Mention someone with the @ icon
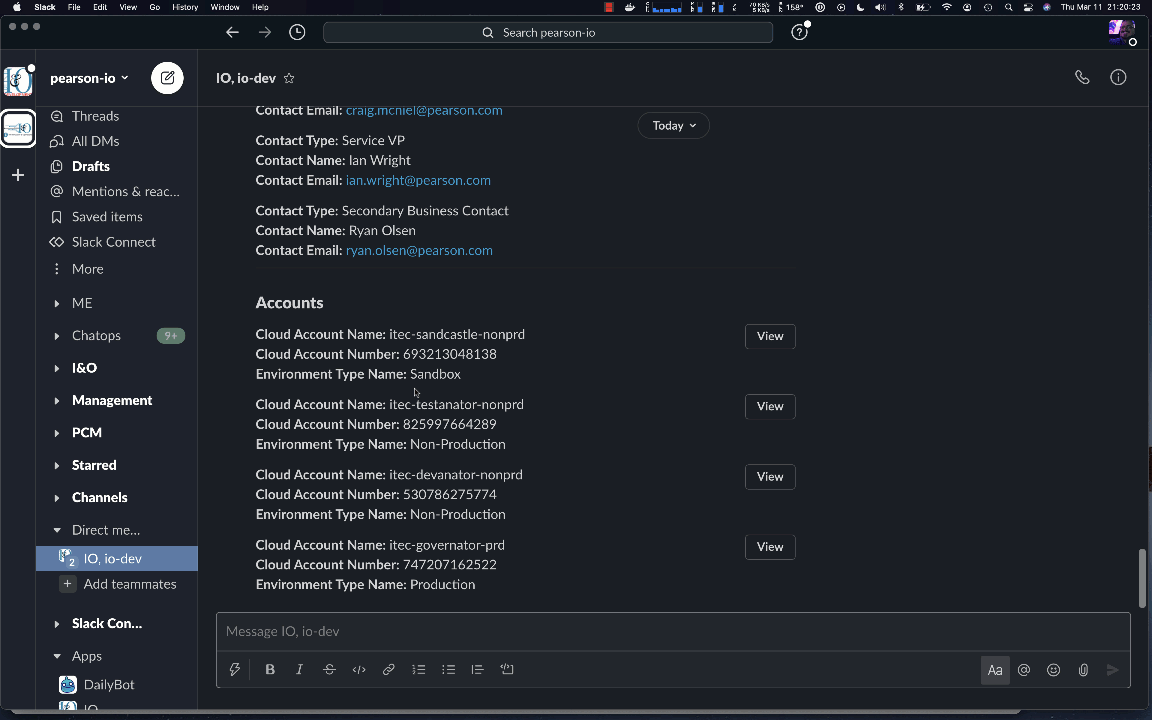The height and width of the screenshot is (720, 1152). 1023,670
